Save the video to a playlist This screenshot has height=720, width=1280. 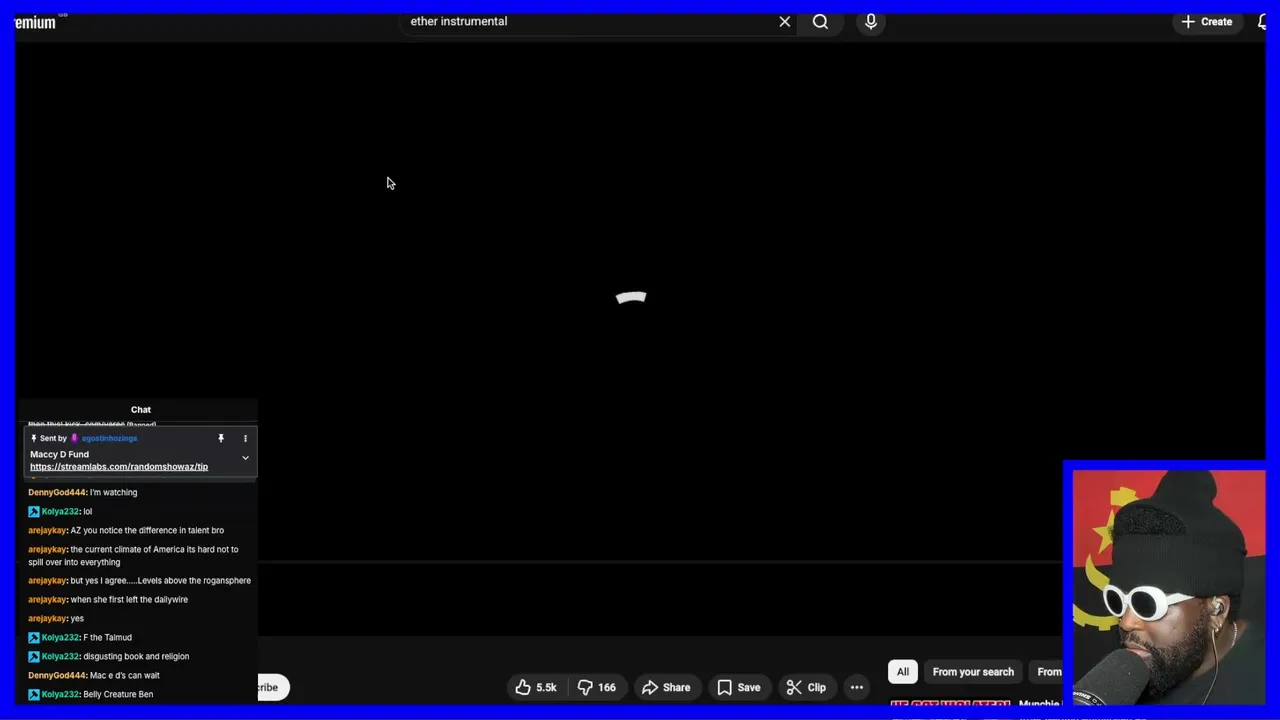(739, 687)
